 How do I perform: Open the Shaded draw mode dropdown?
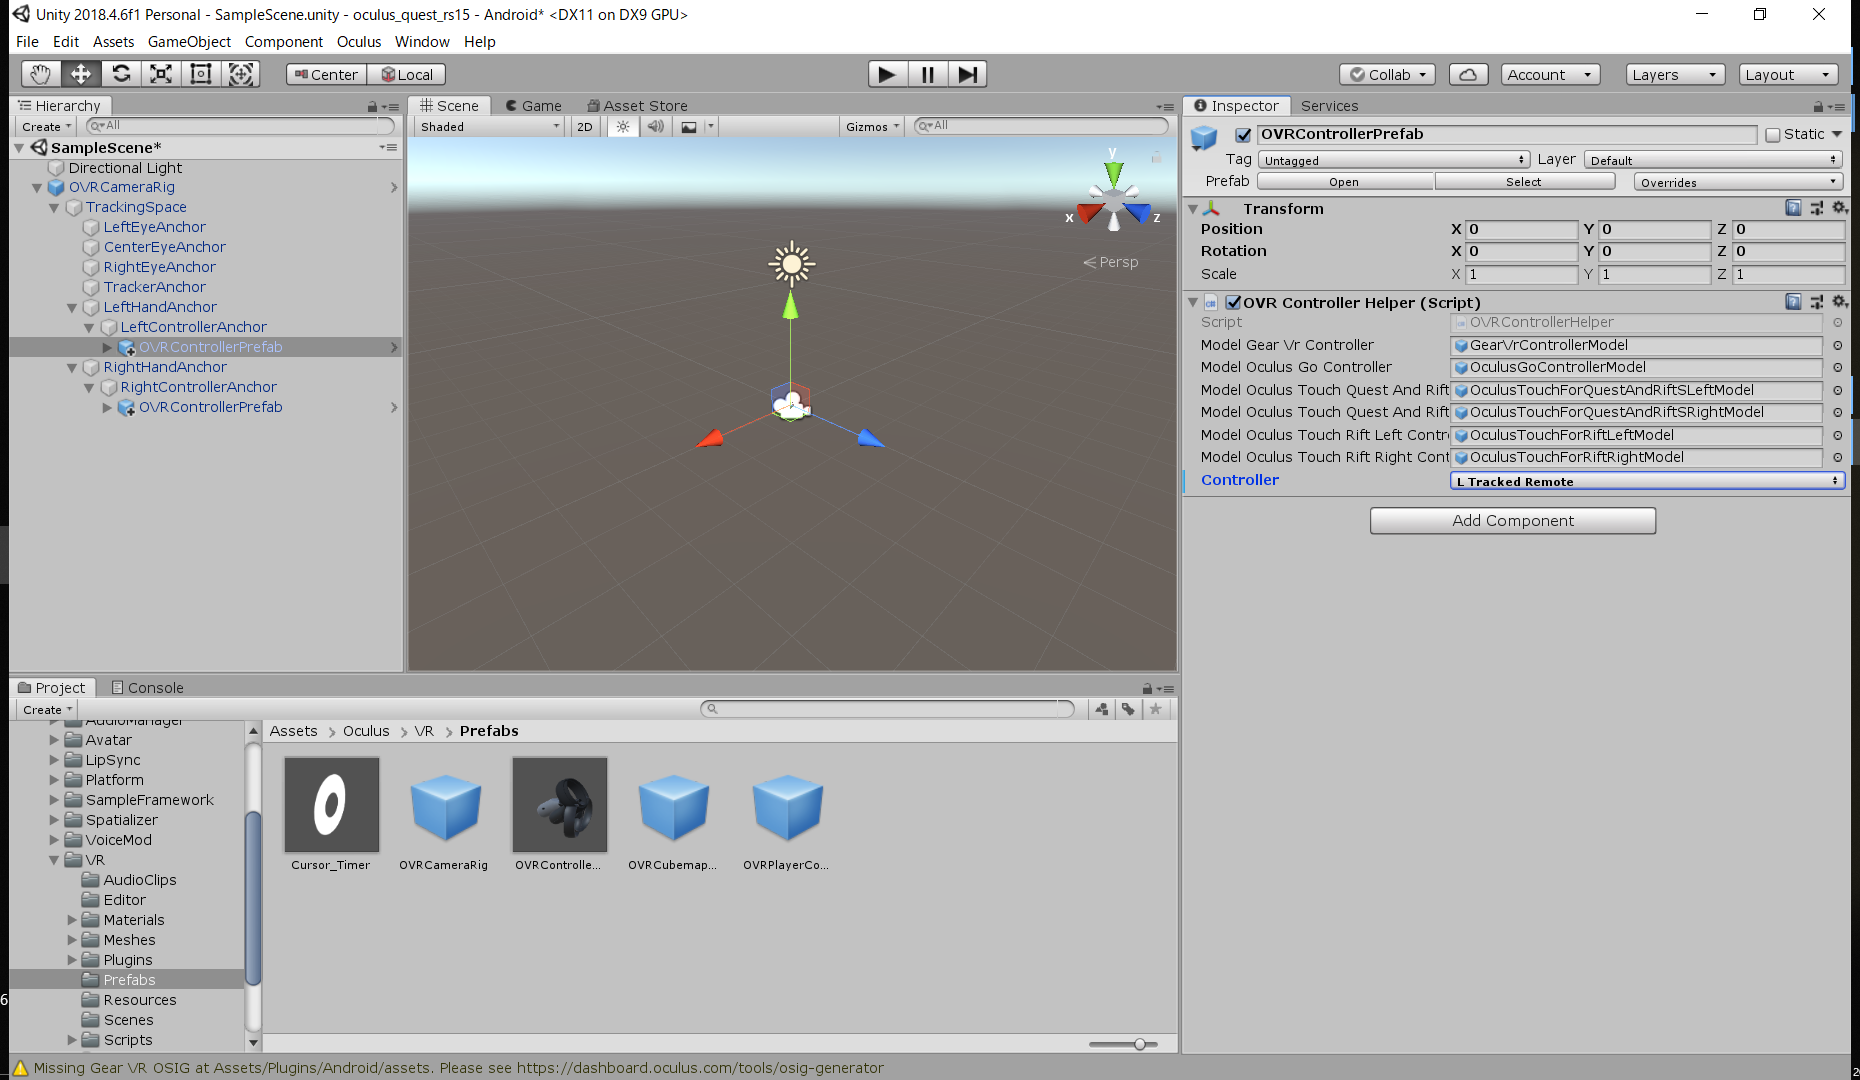coord(489,127)
